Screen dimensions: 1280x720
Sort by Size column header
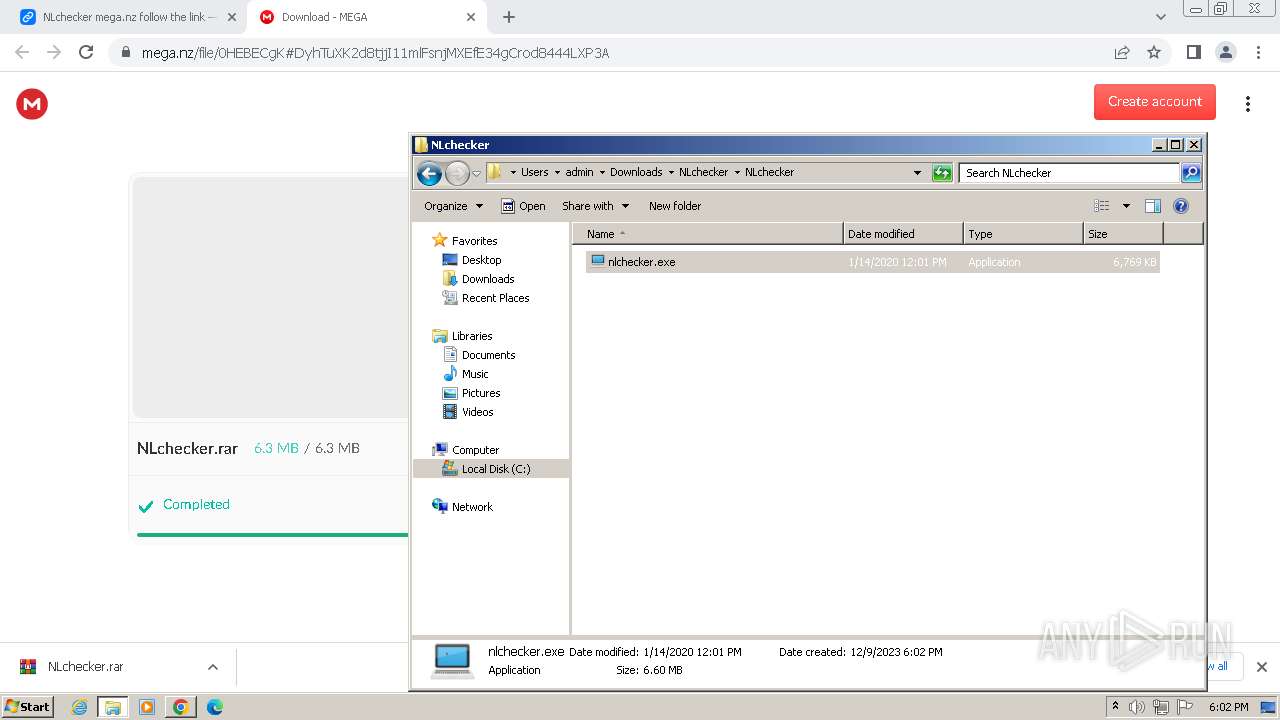[x=1123, y=234]
